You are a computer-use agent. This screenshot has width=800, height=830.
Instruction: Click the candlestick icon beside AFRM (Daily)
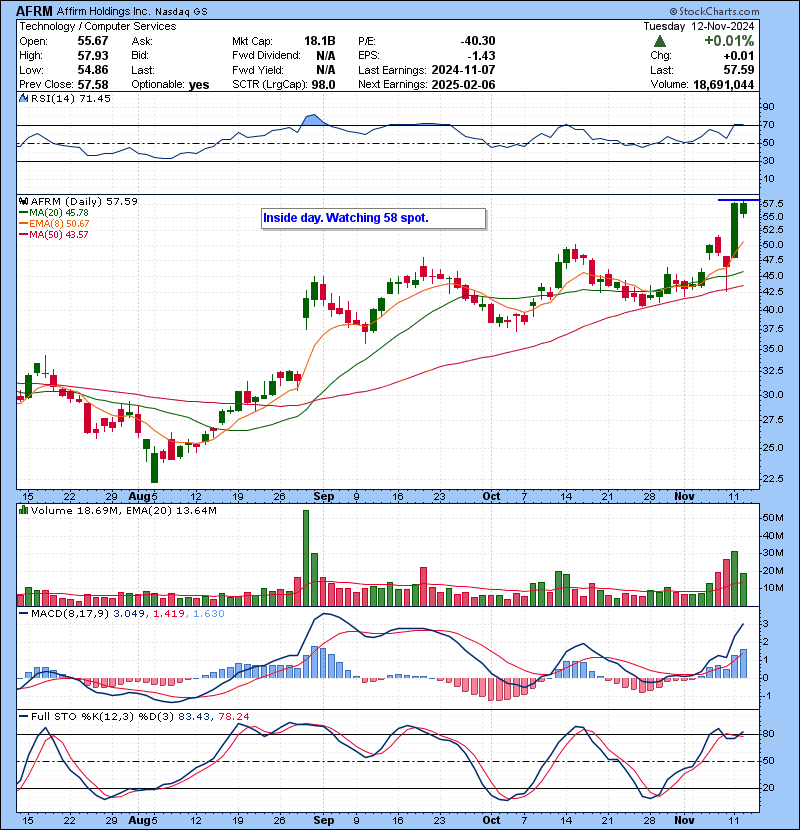coord(23,201)
